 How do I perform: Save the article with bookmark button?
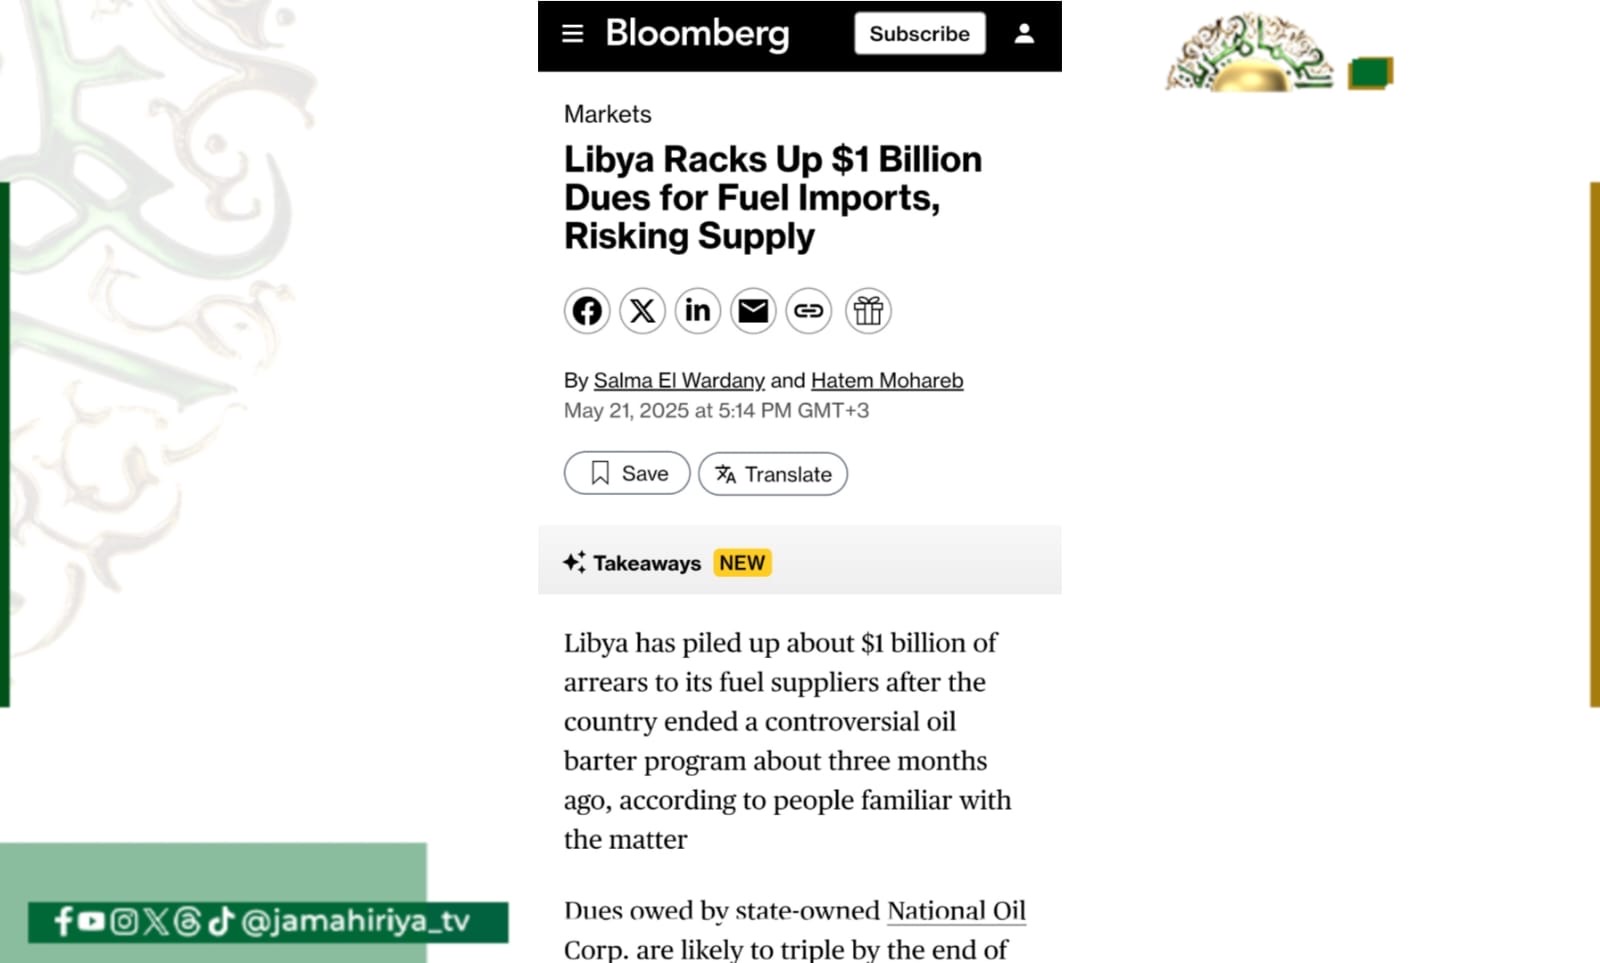tap(627, 473)
